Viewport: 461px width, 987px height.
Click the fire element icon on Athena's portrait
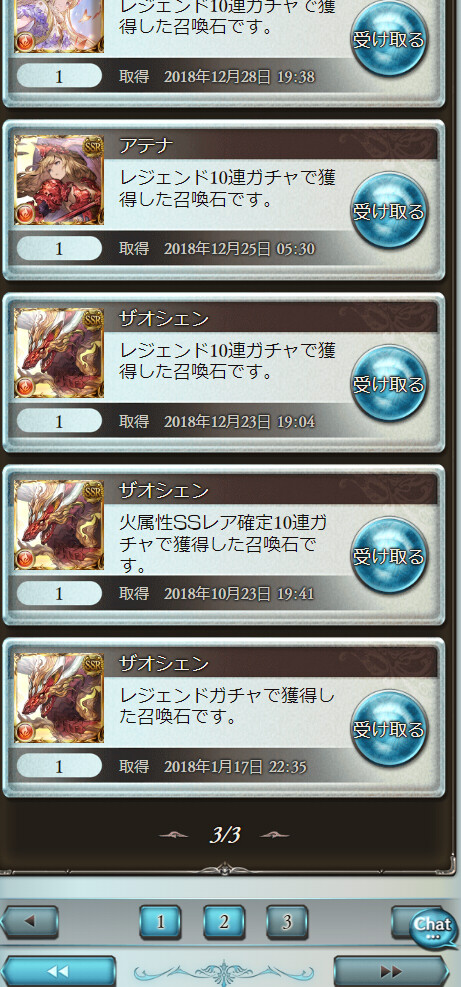[25, 213]
